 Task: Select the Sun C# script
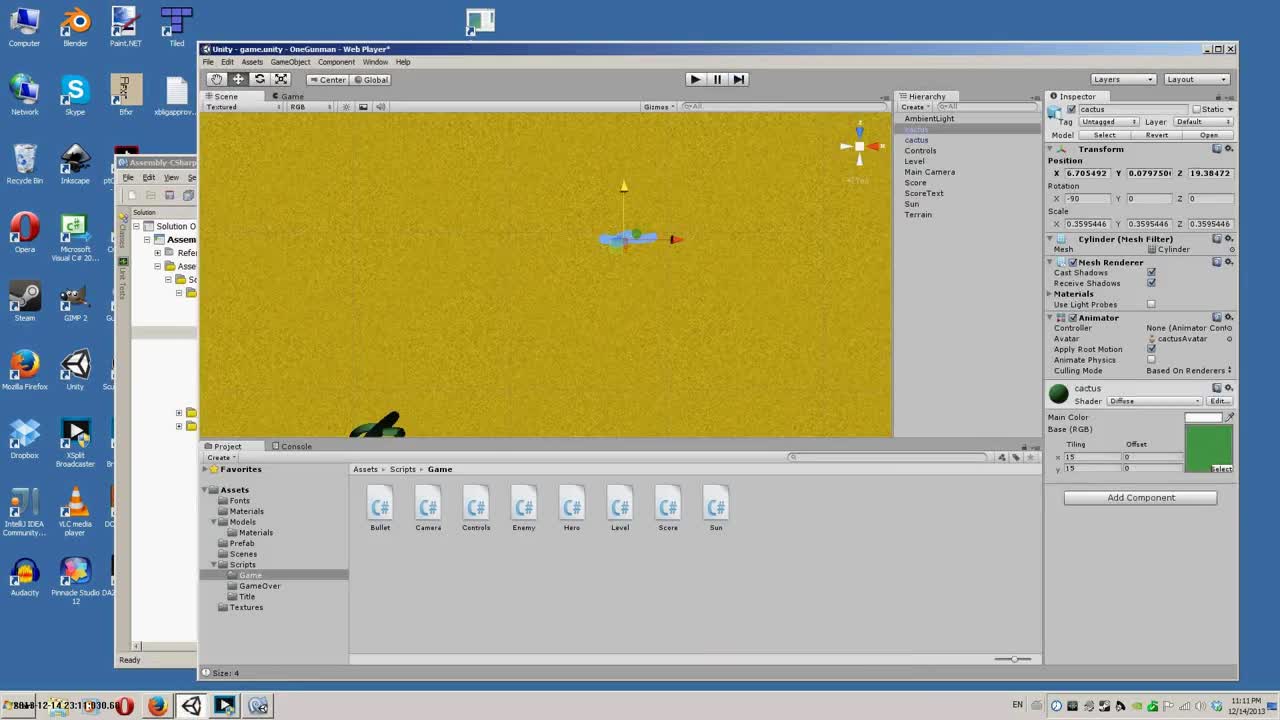coord(716,508)
